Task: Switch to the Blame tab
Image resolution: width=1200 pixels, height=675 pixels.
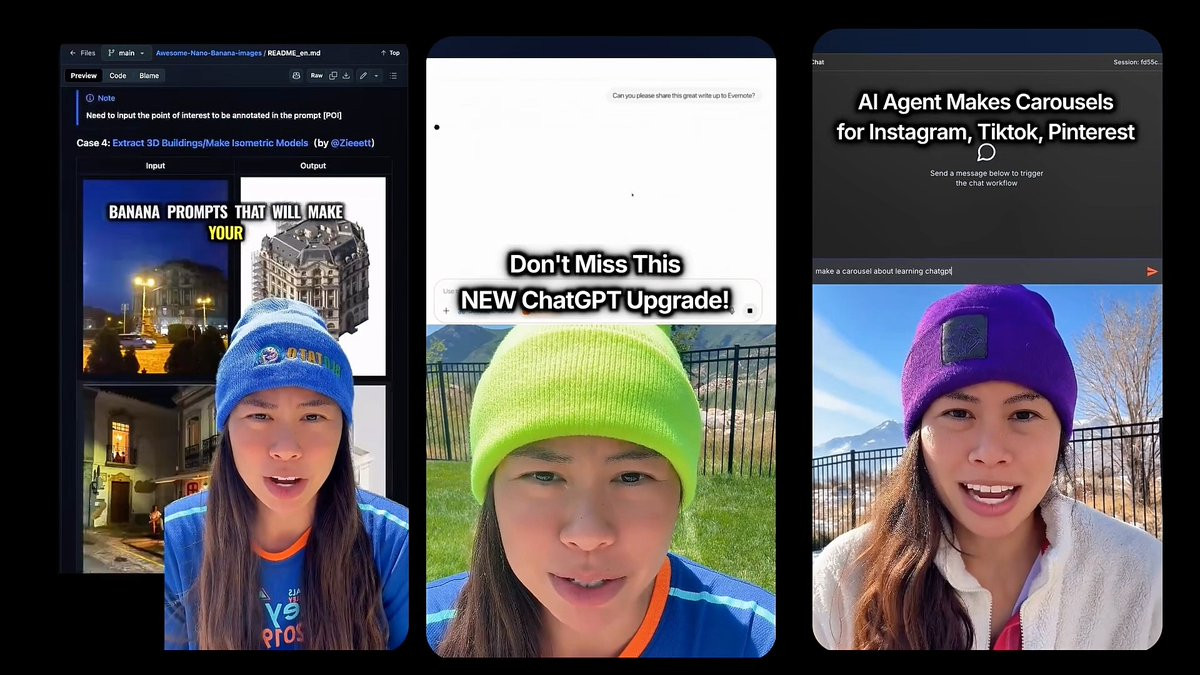Action: [149, 76]
